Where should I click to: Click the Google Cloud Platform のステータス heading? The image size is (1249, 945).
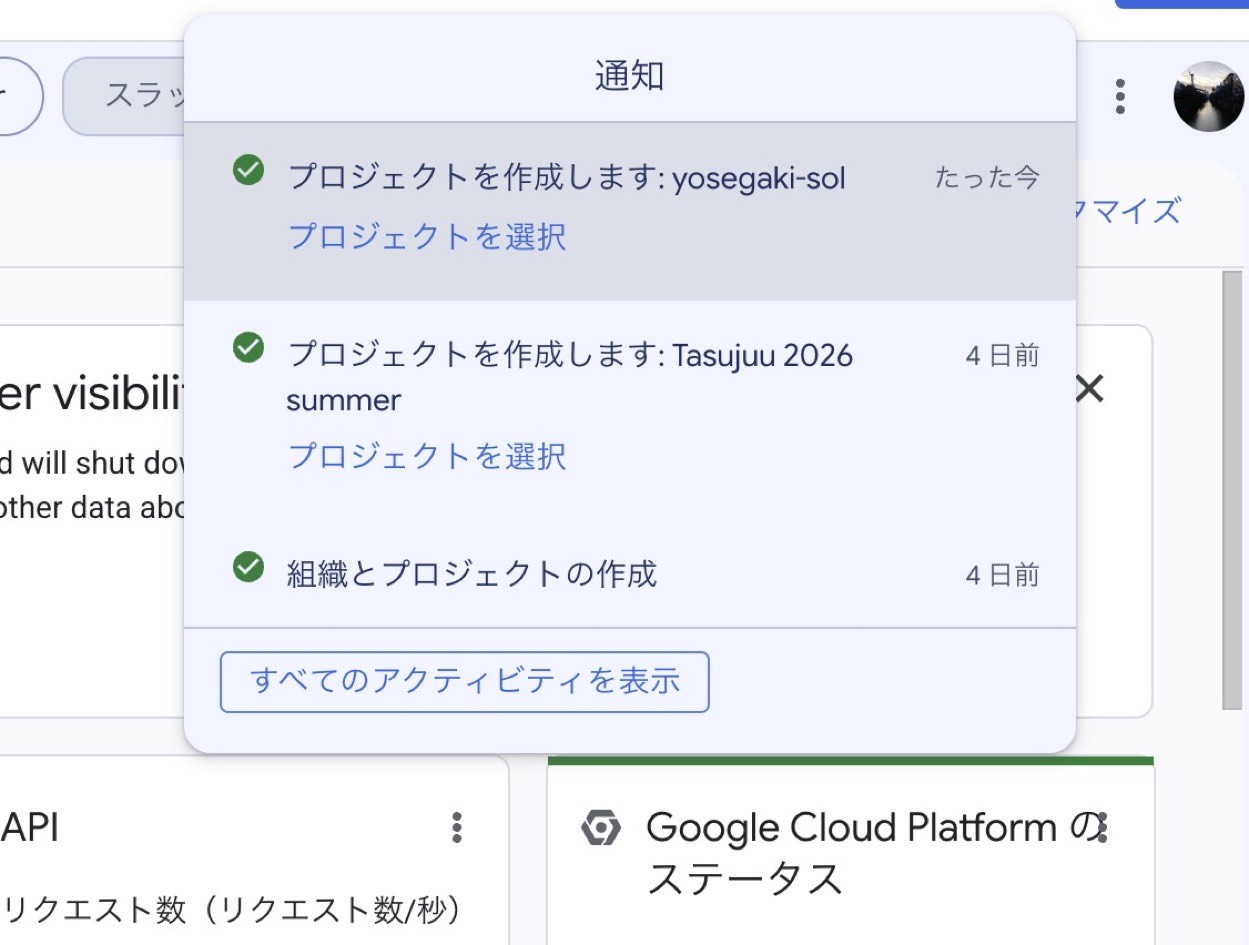tap(872, 853)
